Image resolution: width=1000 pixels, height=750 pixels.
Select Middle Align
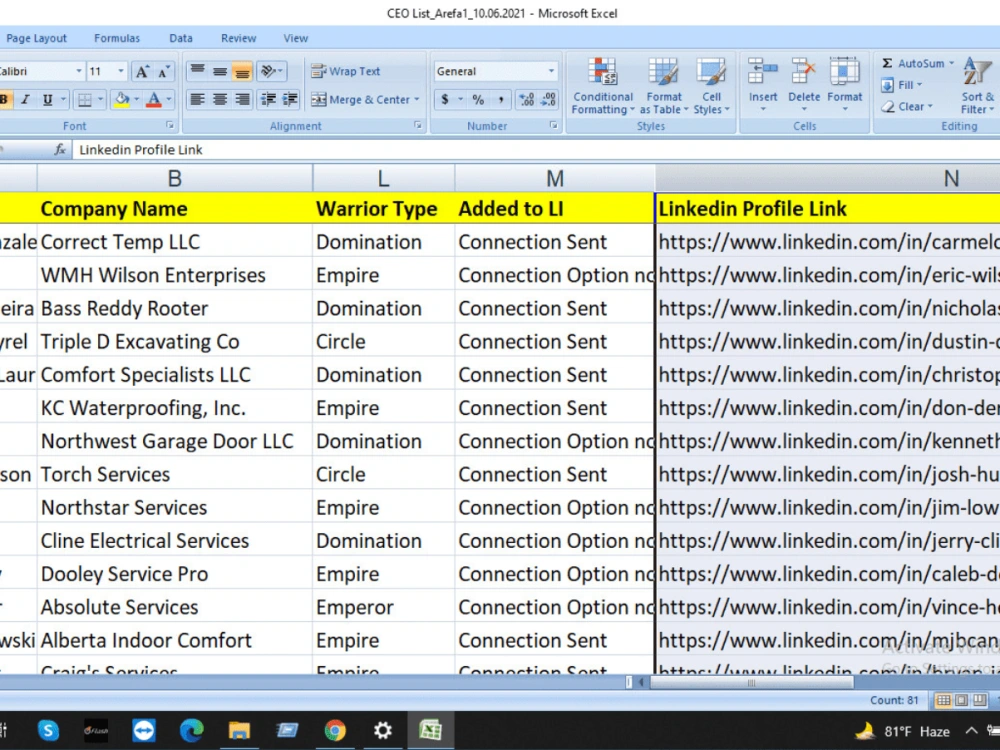point(220,71)
